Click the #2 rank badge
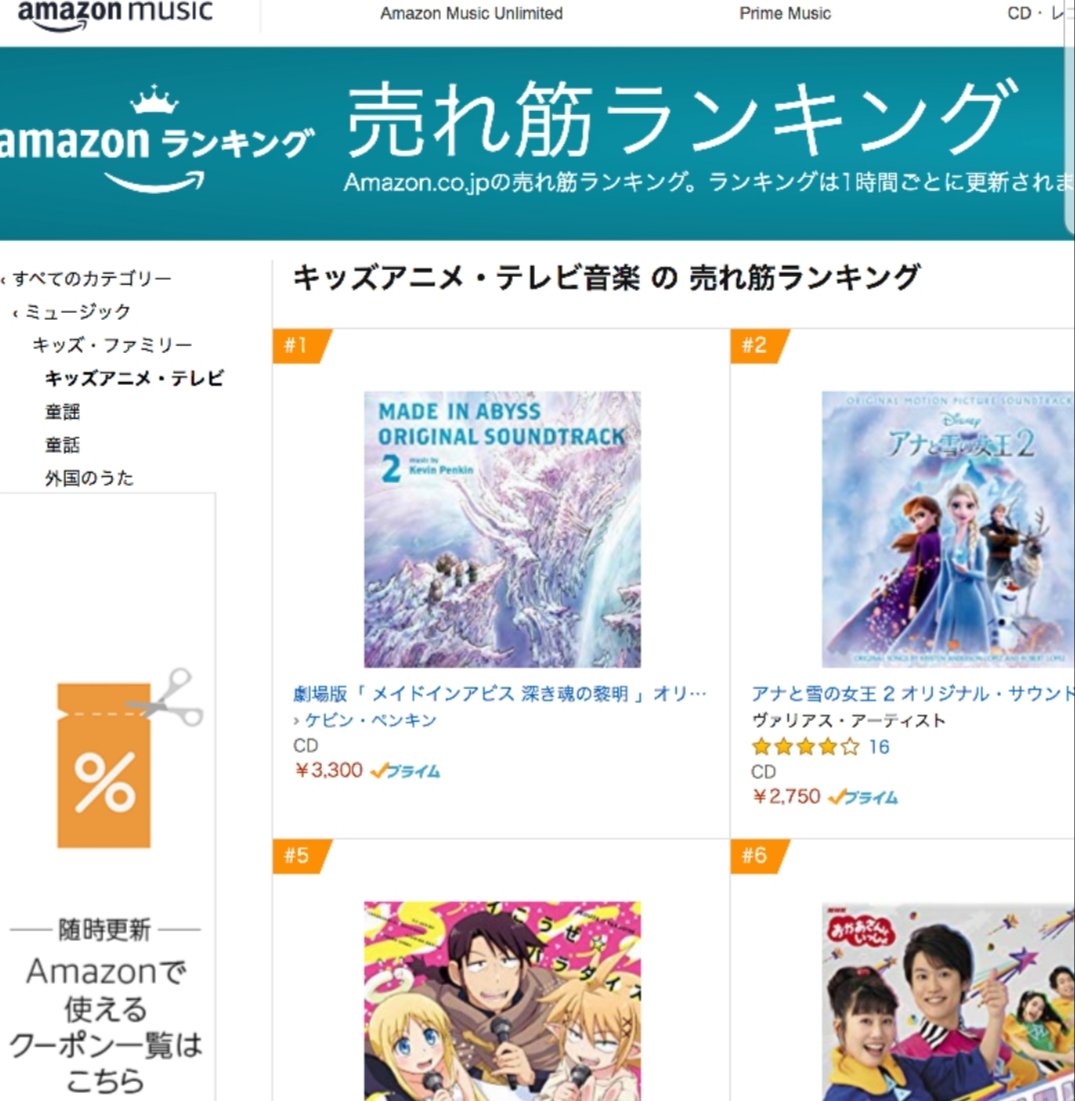1075x1101 pixels. coord(759,345)
